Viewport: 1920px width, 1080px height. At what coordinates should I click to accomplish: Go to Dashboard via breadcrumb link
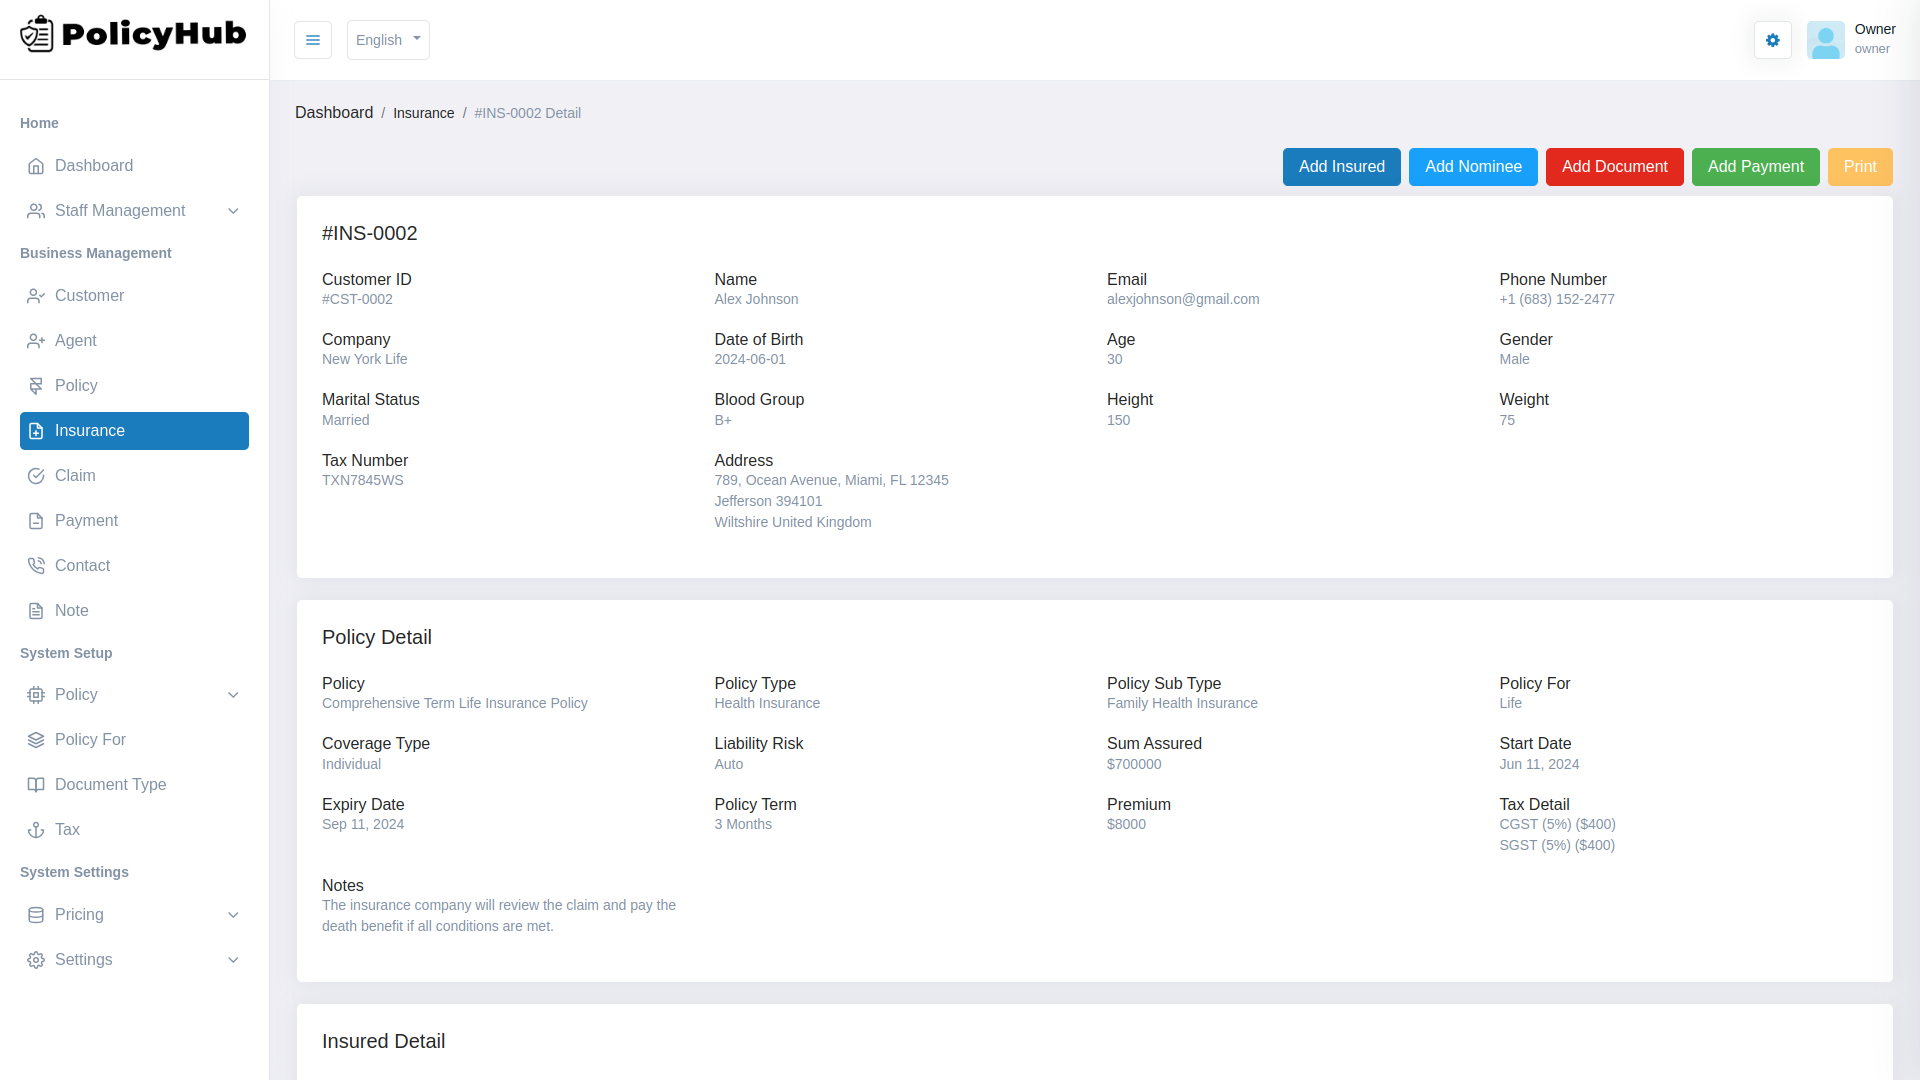click(x=334, y=112)
